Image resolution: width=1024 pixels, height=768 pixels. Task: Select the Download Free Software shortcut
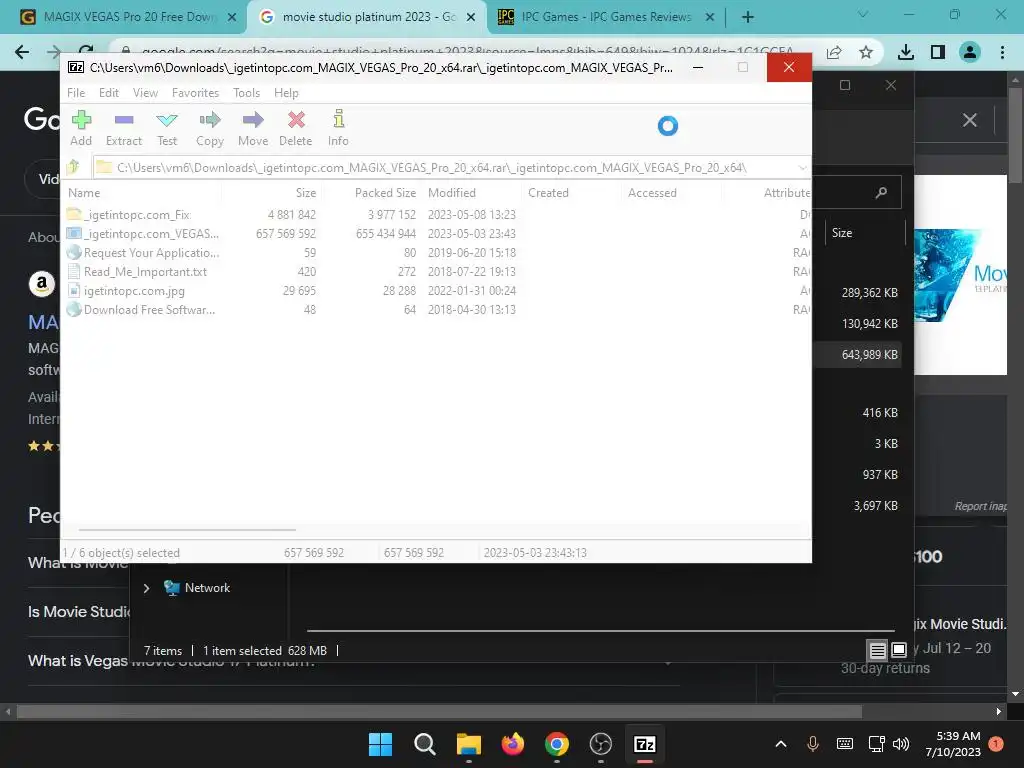[141, 309]
